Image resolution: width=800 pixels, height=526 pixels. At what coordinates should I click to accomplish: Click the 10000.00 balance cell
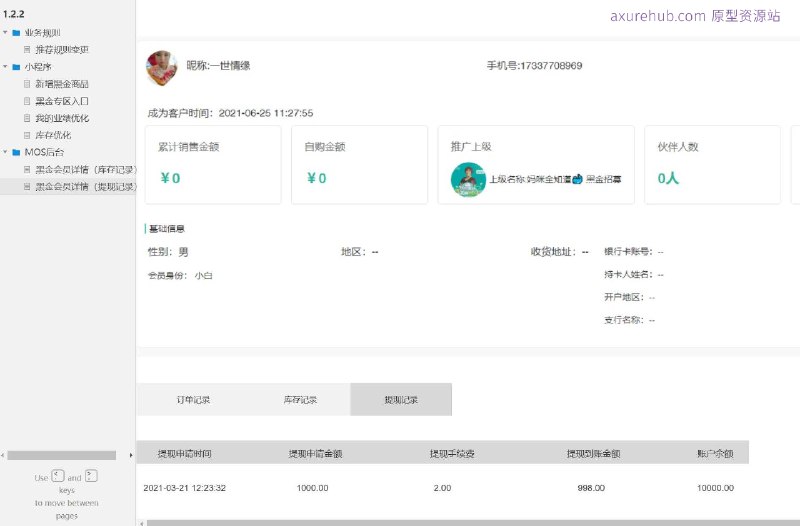tap(715, 488)
